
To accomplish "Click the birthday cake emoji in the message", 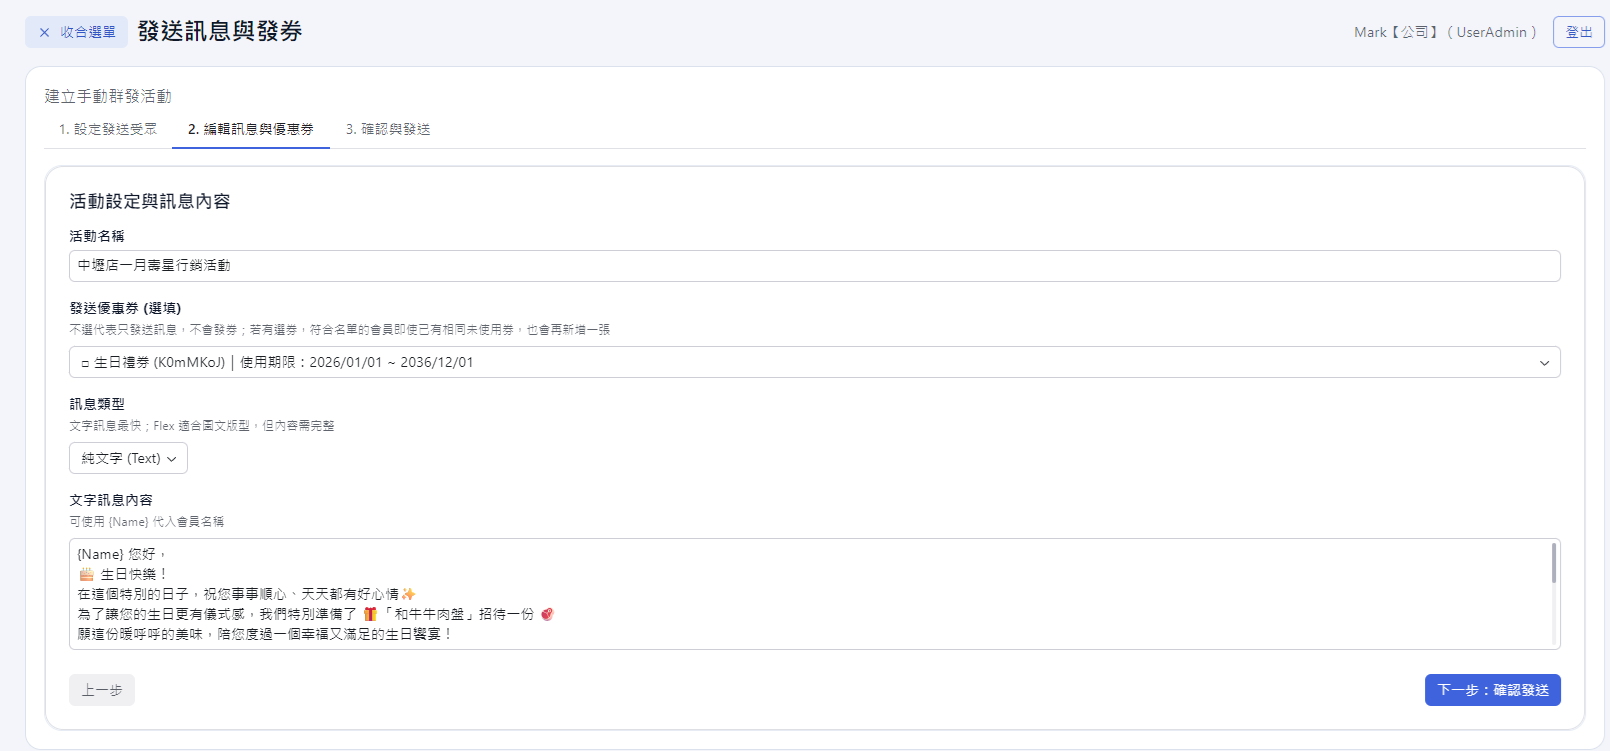I will tap(86, 574).
